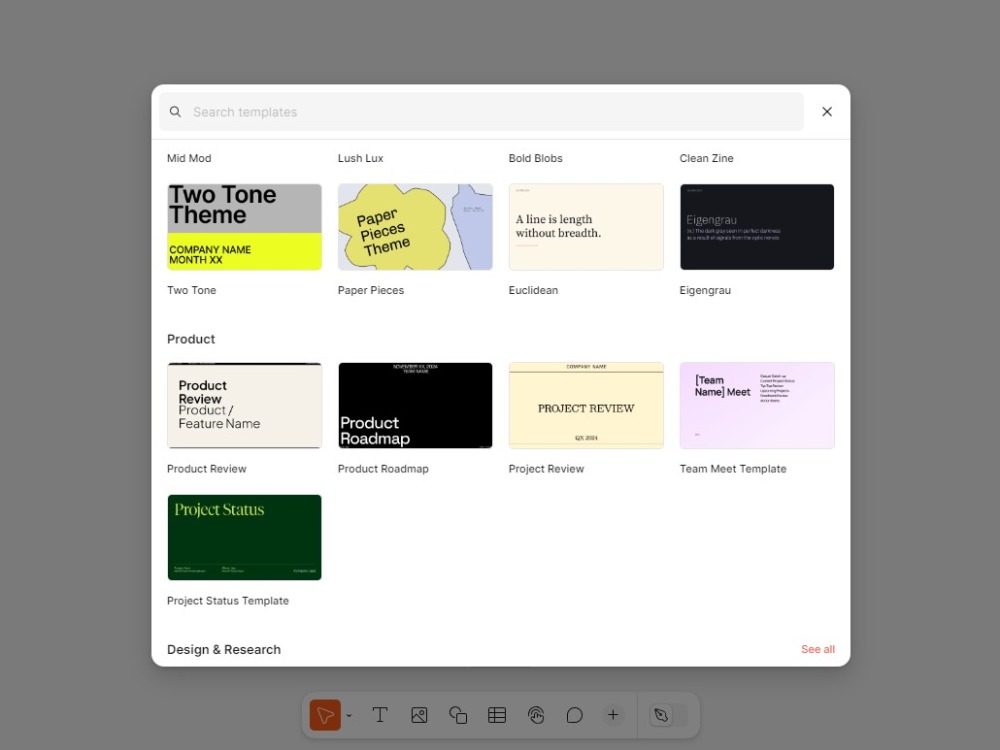Click the search magnifier icon

pyautogui.click(x=175, y=112)
